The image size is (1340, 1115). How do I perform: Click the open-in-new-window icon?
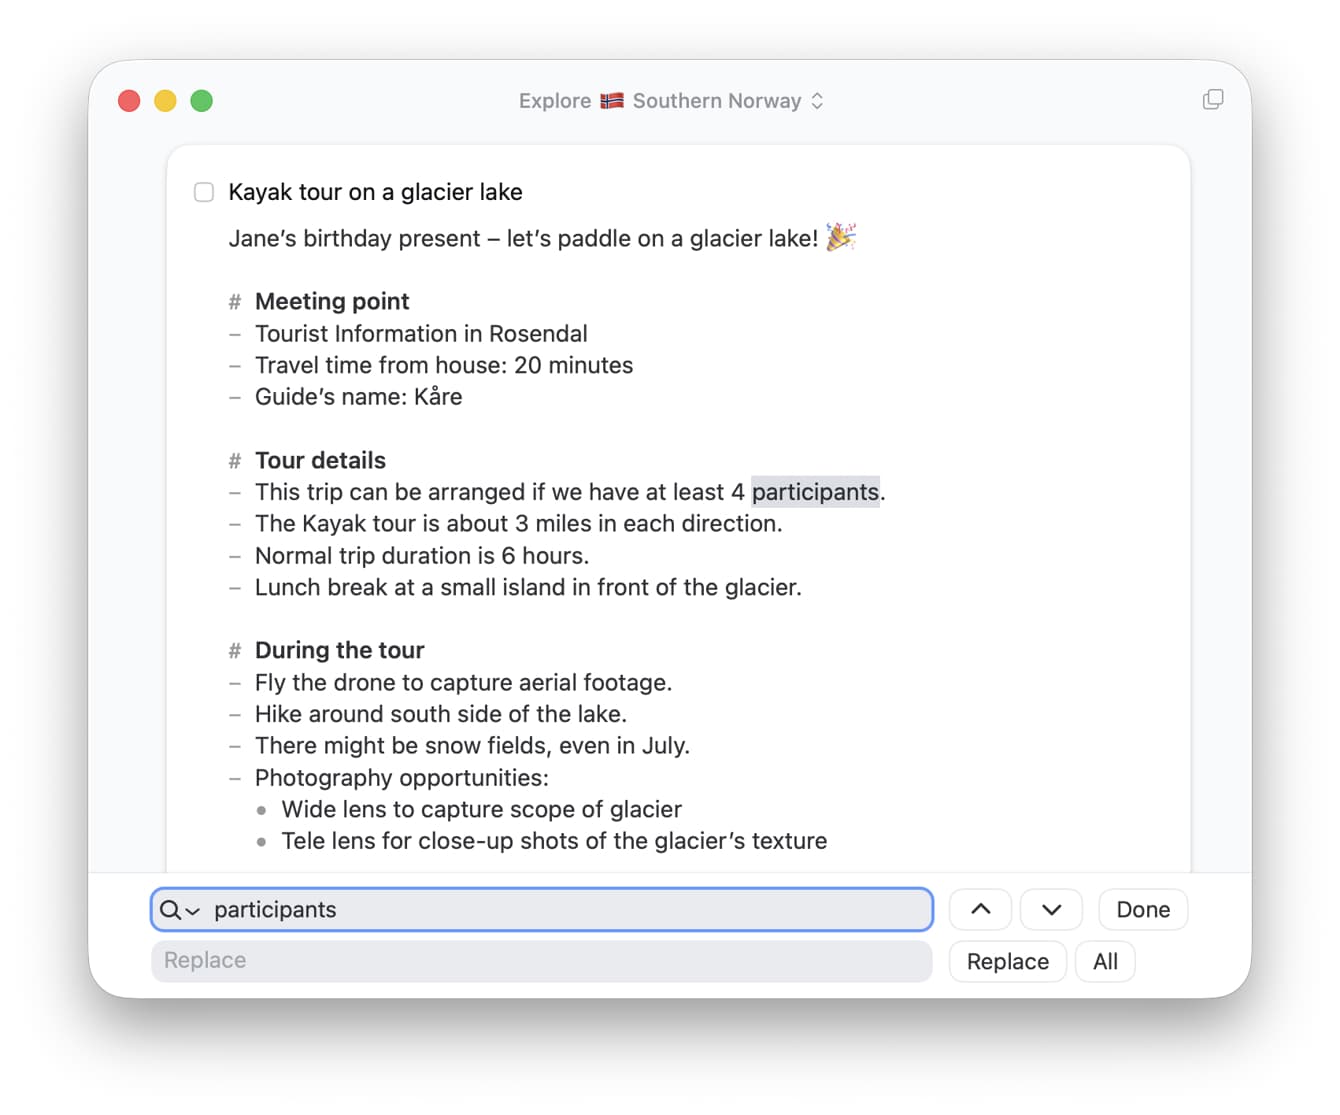(x=1212, y=100)
